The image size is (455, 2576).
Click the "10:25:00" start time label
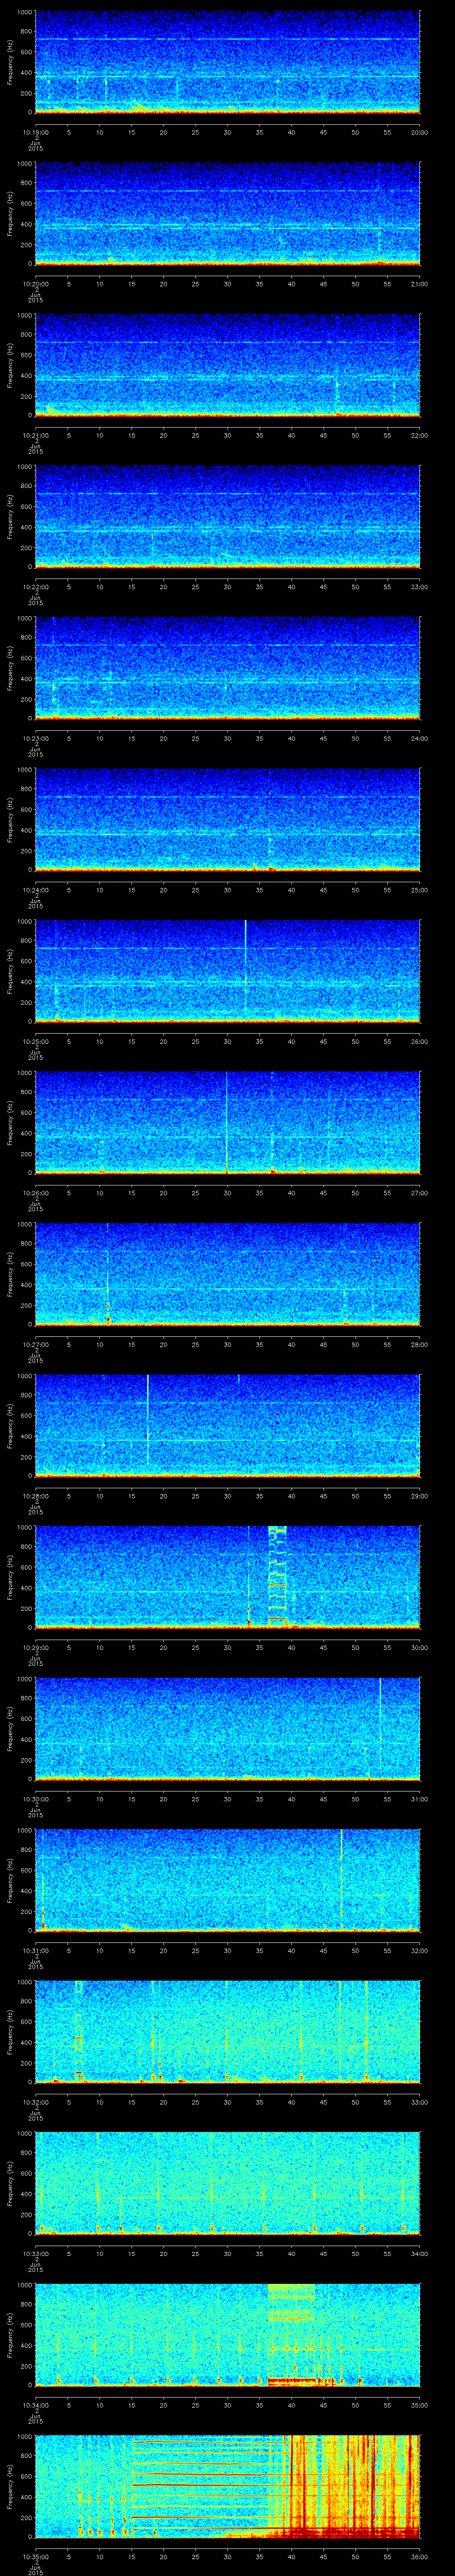(x=35, y=1041)
